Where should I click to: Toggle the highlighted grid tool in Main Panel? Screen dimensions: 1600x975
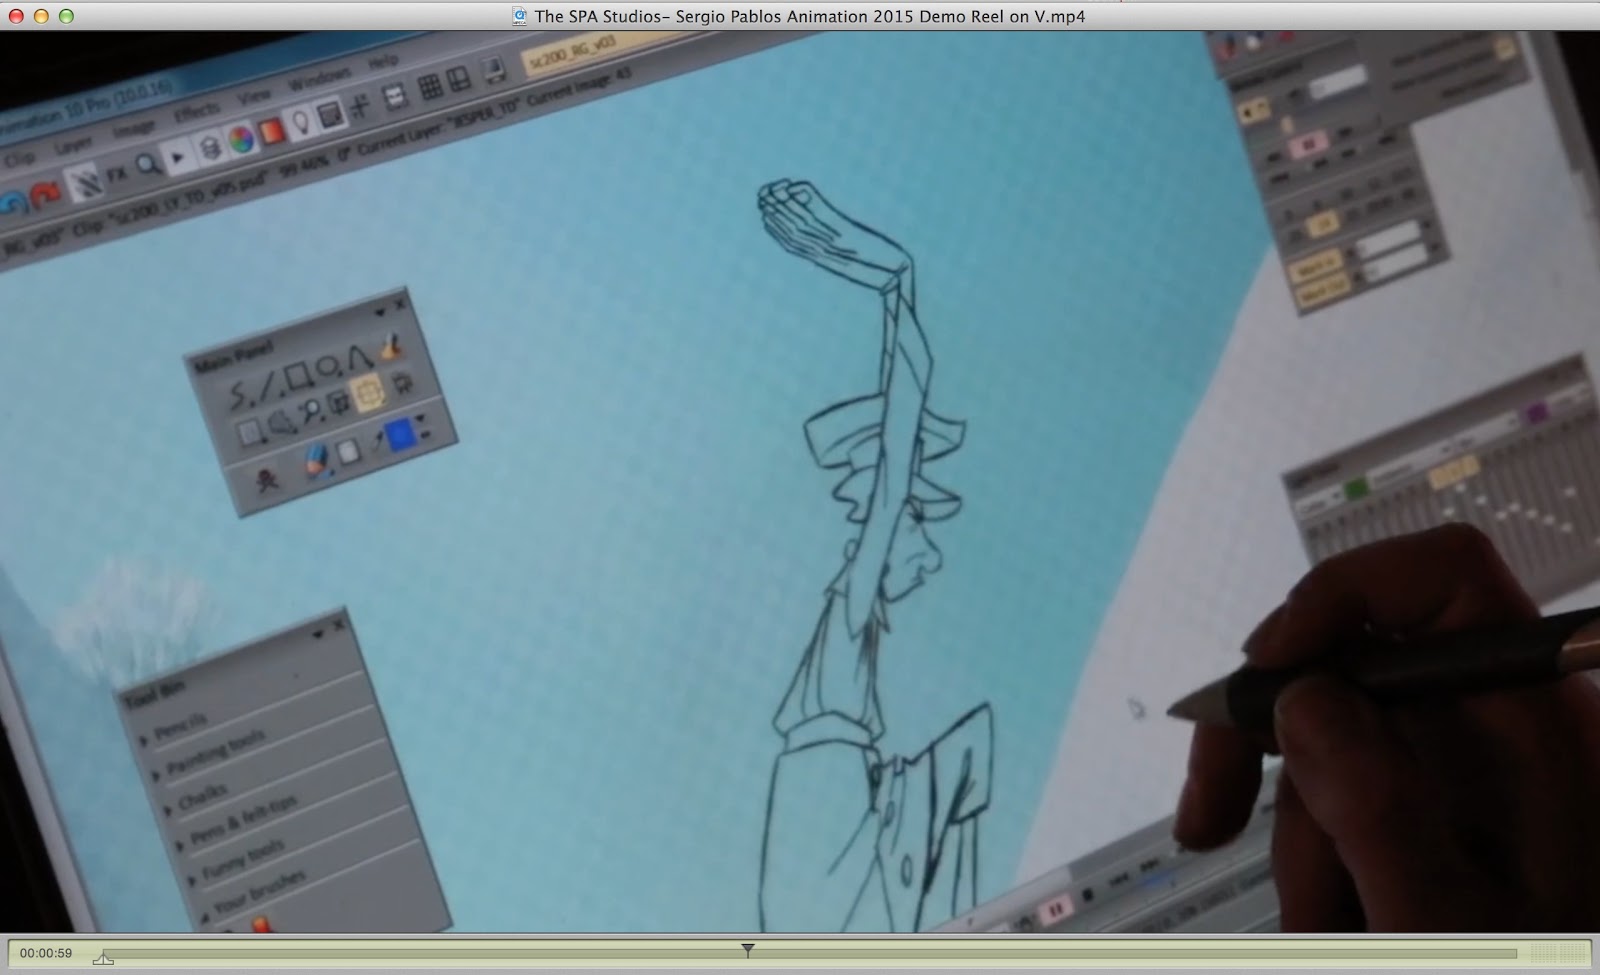click(369, 394)
